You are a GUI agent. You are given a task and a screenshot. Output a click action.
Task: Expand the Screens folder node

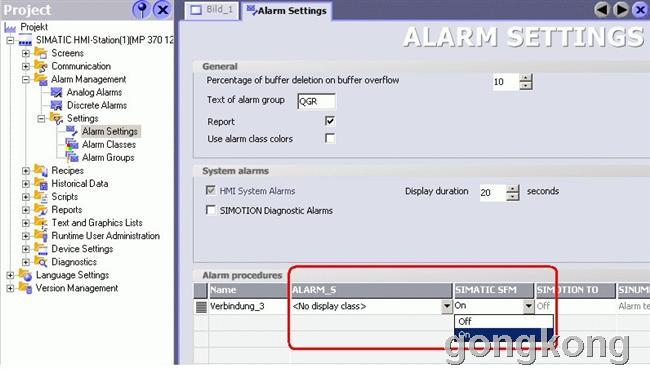26,53
